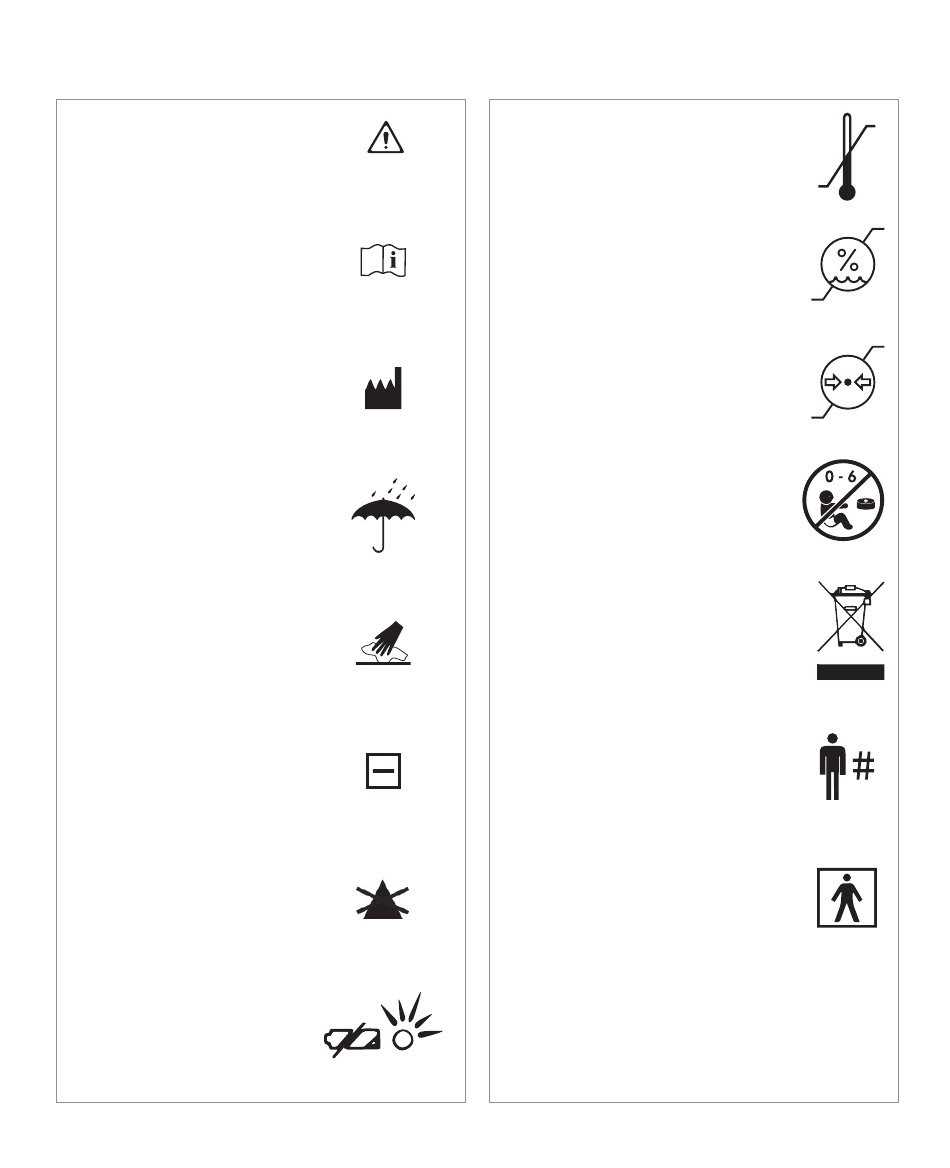Click the black bar under the bin

[x=850, y=672]
